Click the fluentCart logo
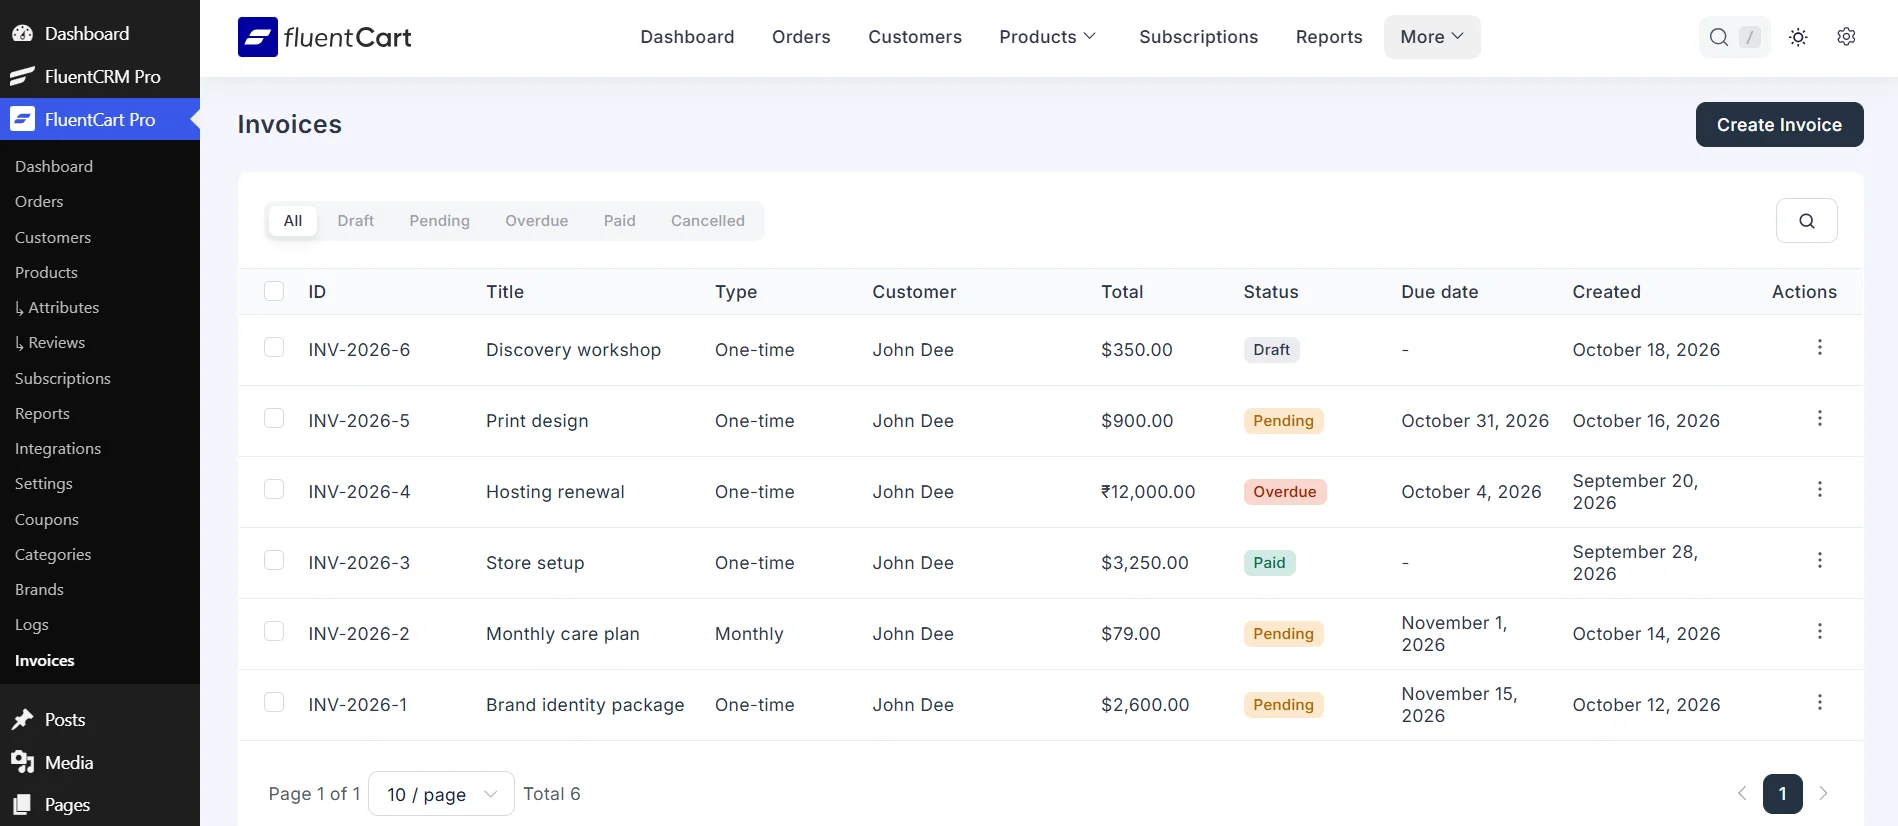 (324, 37)
